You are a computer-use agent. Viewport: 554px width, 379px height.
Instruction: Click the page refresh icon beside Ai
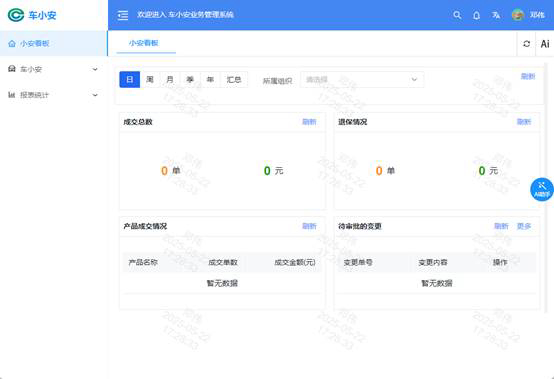click(526, 43)
